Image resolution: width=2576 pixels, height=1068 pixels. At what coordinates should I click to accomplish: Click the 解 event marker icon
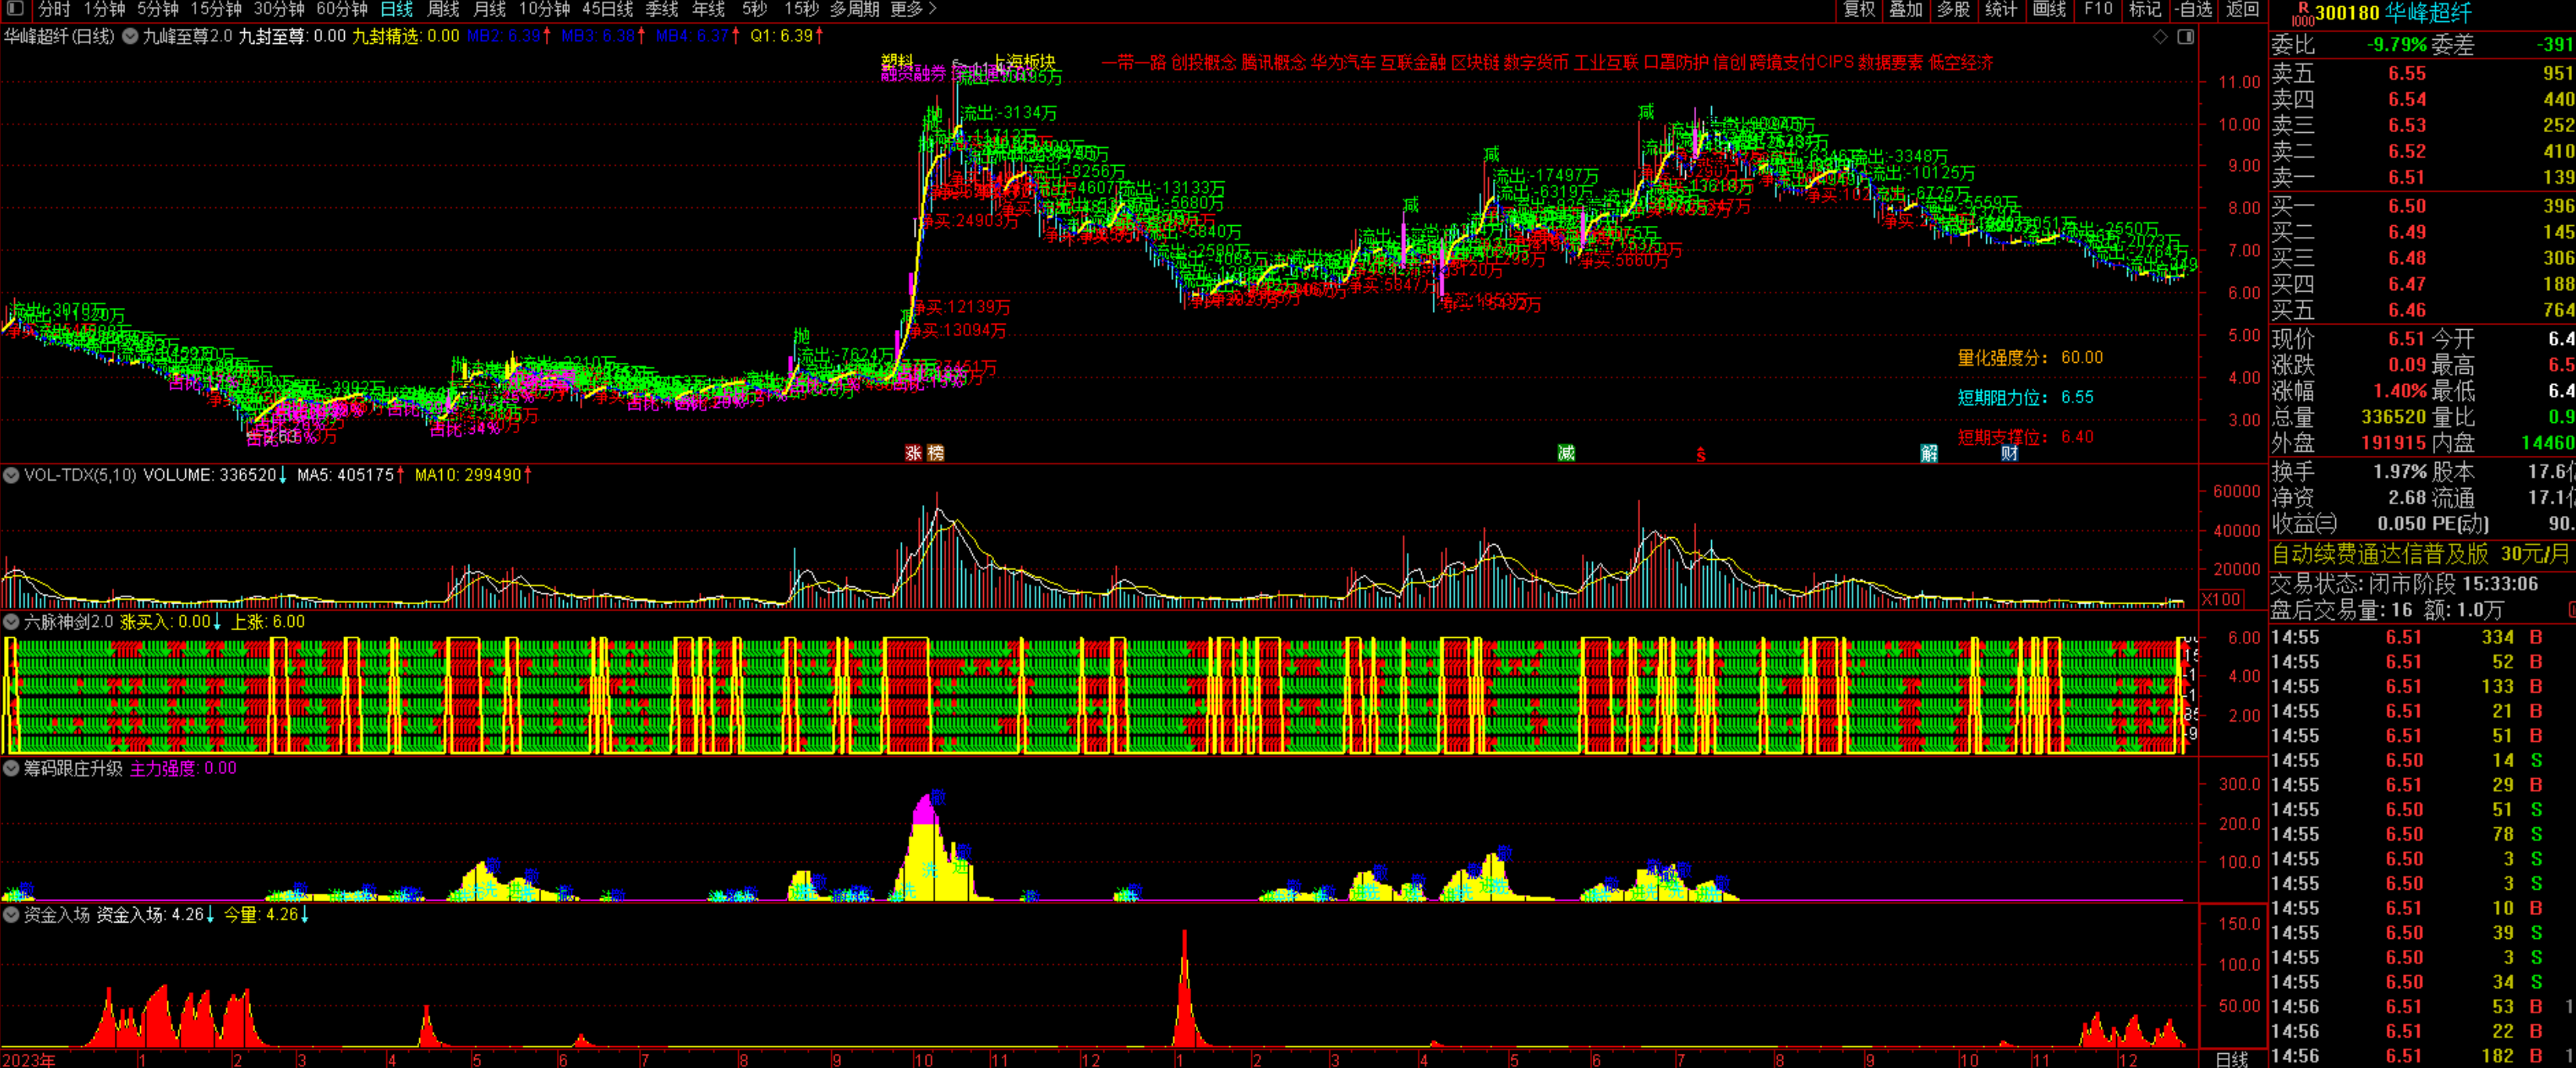[x=1929, y=453]
